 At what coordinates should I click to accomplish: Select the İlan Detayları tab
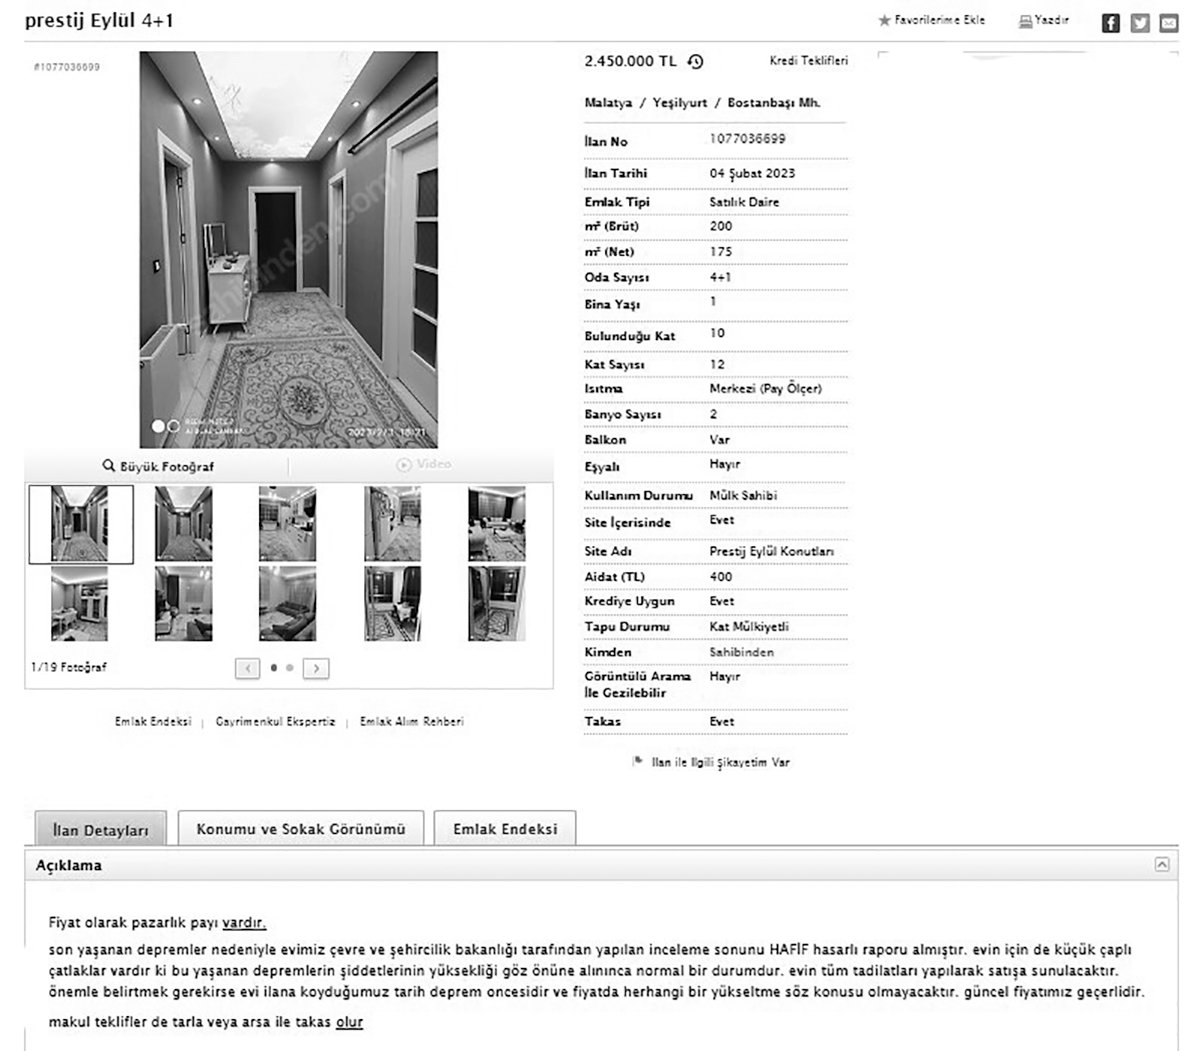(100, 830)
